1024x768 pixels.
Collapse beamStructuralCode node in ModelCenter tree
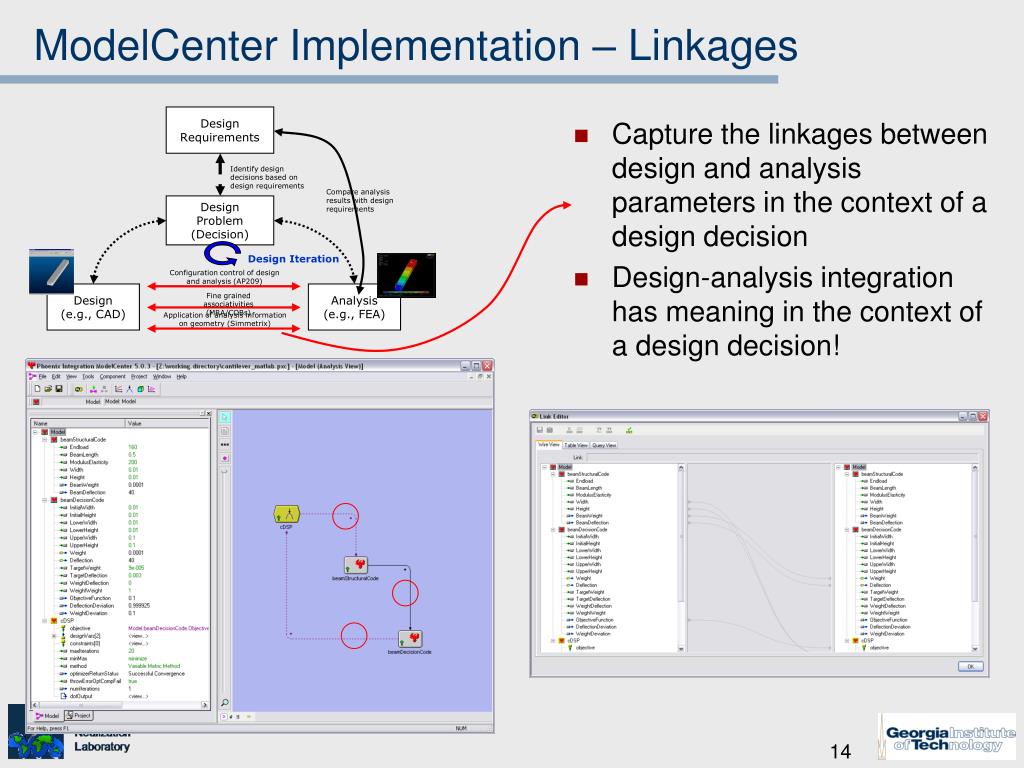(45, 440)
